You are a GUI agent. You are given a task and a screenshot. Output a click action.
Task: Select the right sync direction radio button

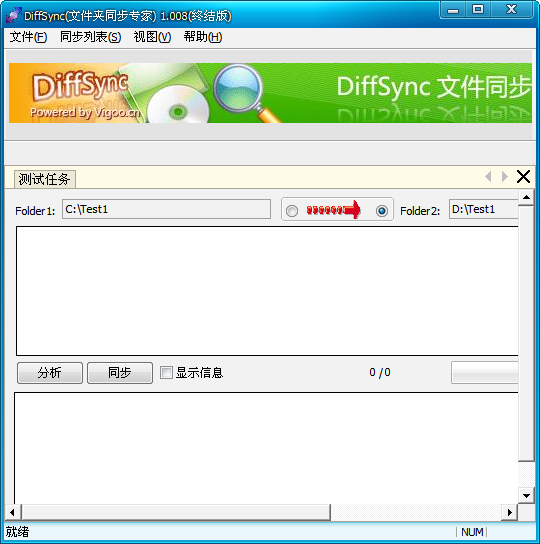382,211
